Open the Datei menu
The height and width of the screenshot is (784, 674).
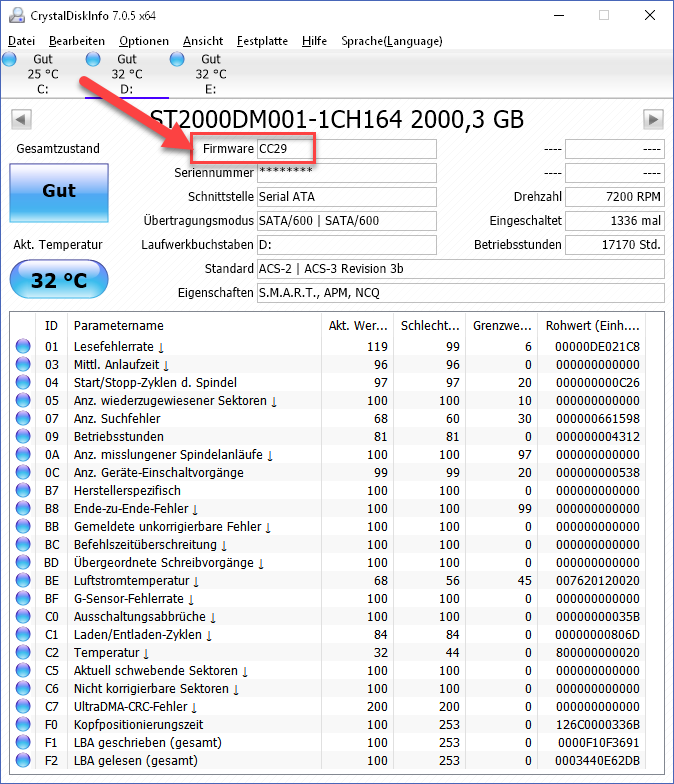22,41
